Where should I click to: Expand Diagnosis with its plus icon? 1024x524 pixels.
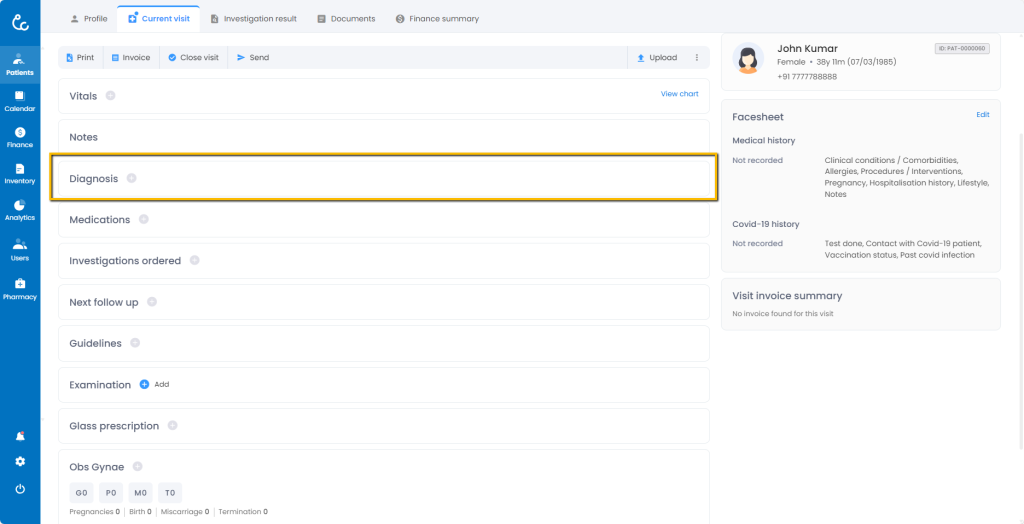click(x=131, y=178)
